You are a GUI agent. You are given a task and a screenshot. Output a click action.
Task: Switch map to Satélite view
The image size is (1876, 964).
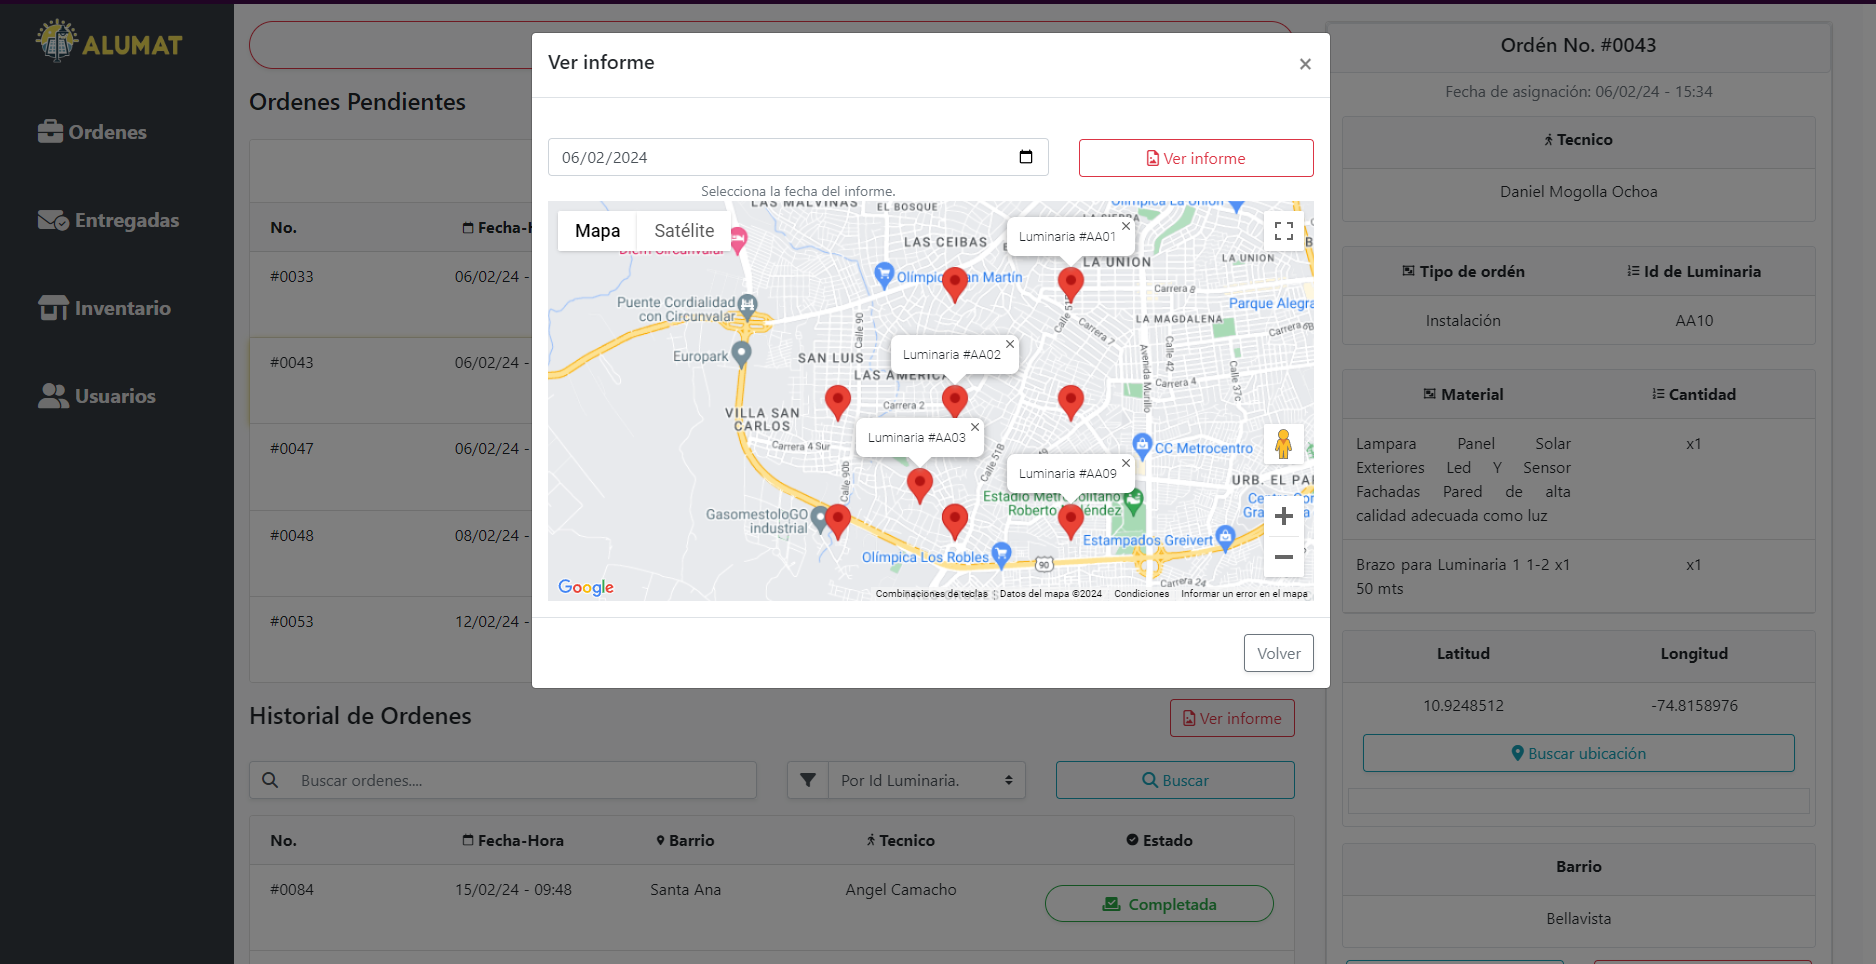[x=684, y=231]
